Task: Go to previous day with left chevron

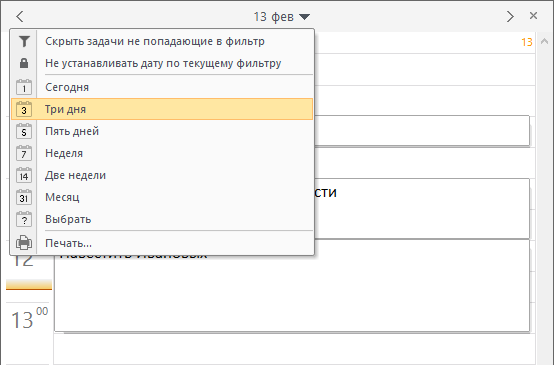Action: click(x=20, y=16)
